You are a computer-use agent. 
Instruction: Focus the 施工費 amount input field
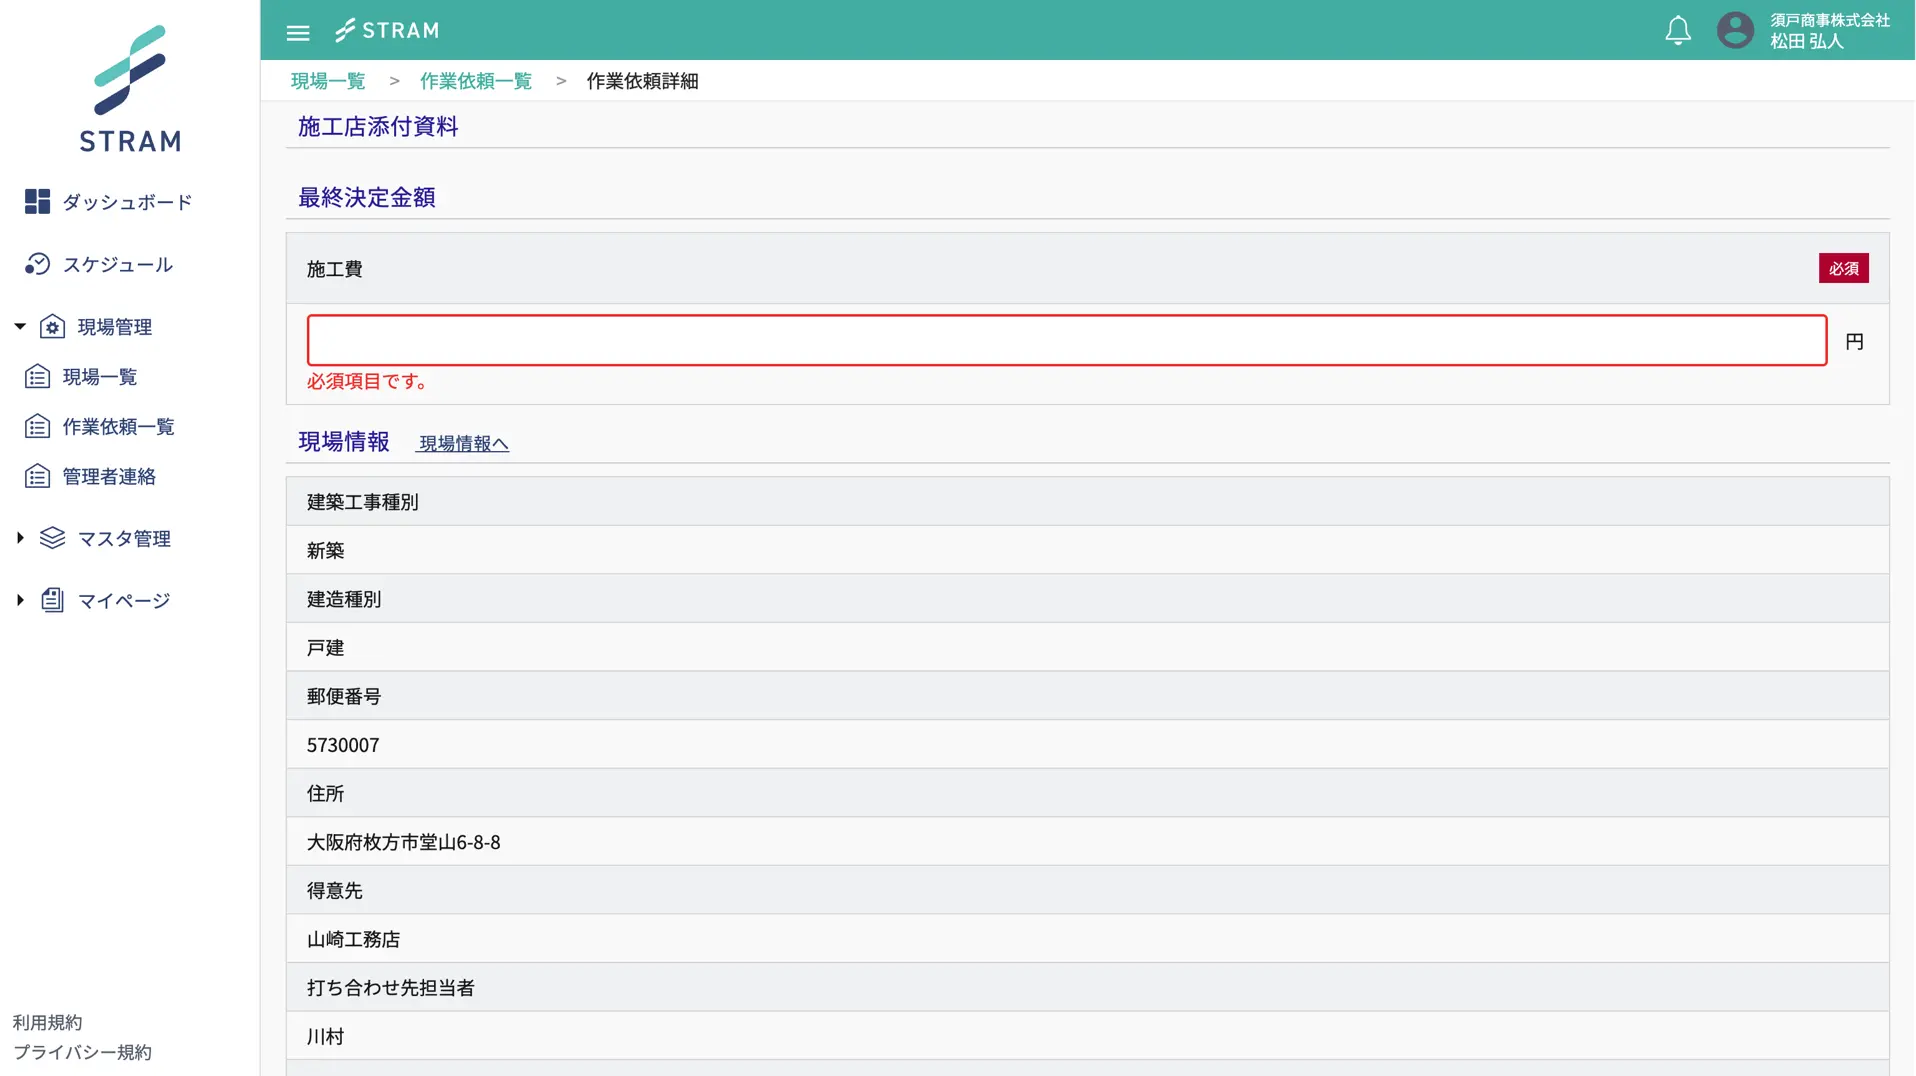coord(1066,341)
